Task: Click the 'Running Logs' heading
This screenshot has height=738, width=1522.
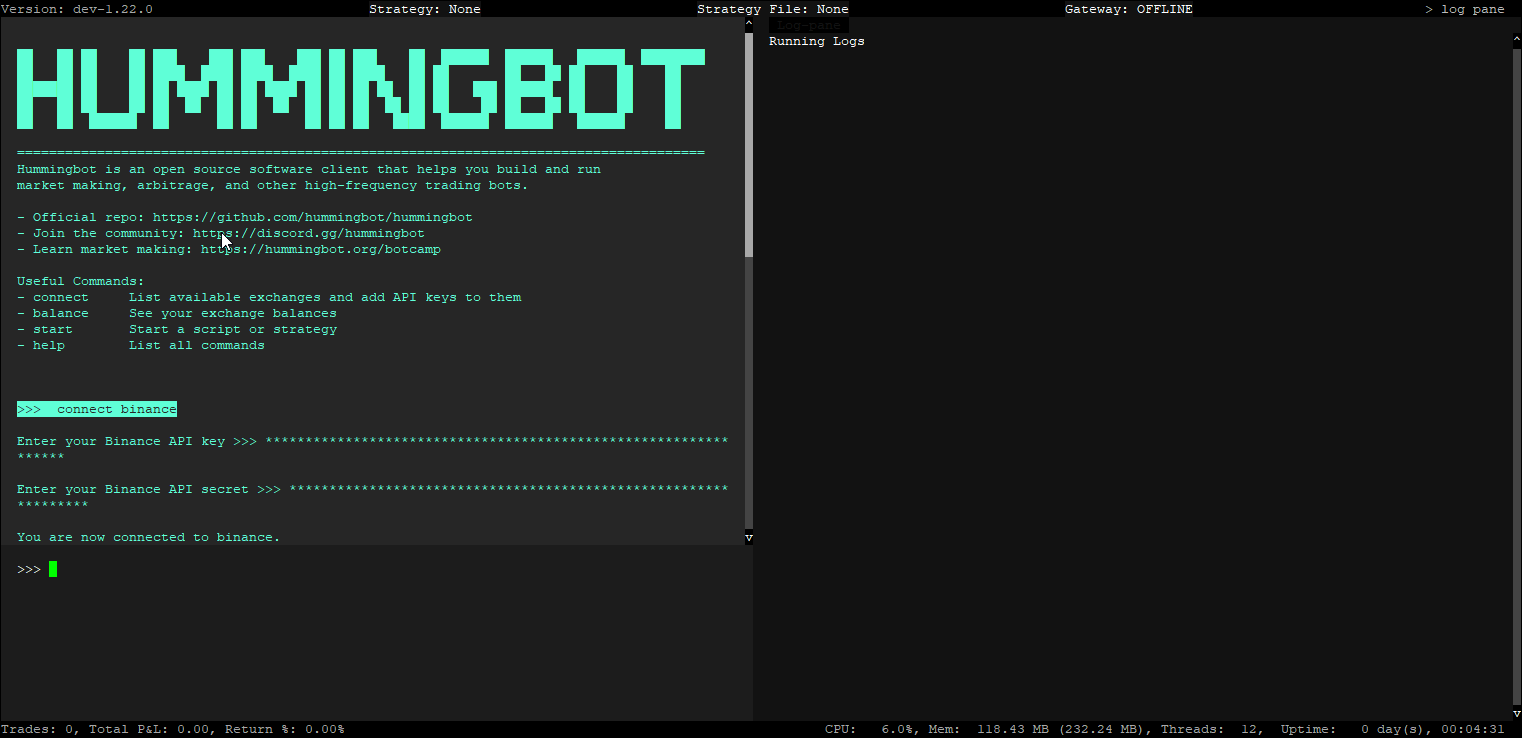Action: pos(816,41)
